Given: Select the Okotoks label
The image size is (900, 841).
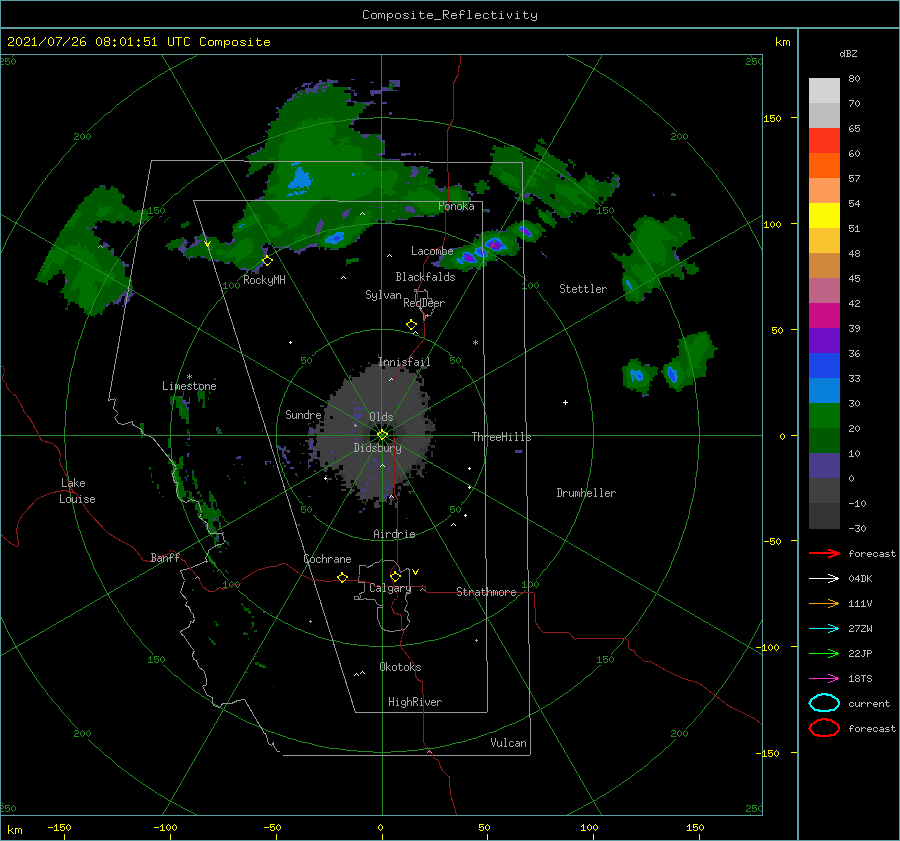Looking at the screenshot, I should 400,667.
